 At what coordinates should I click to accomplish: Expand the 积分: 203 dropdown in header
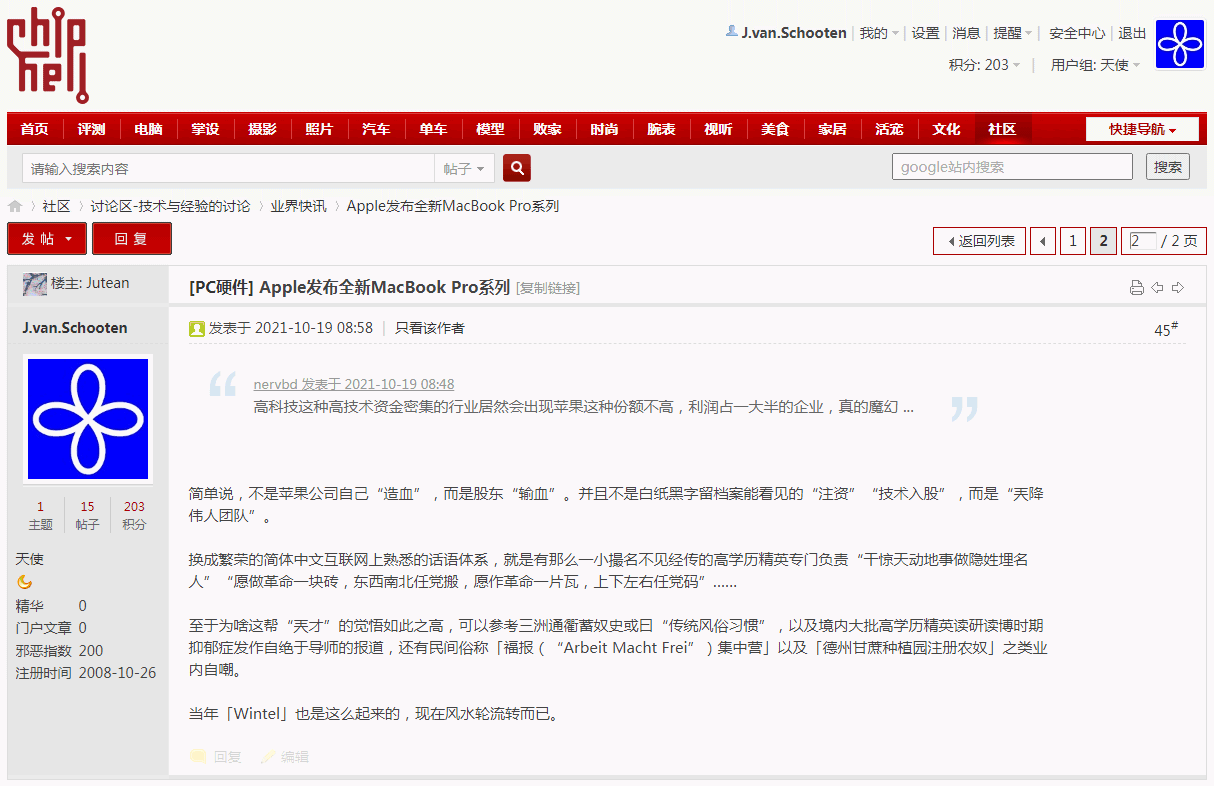click(x=984, y=65)
